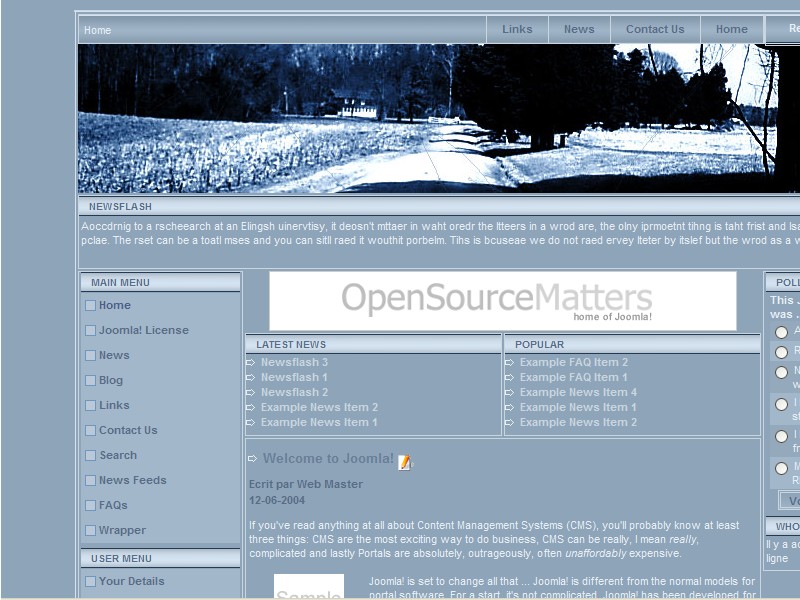Click the winter landscape header photo
This screenshot has height=600, width=800.
click(439, 118)
